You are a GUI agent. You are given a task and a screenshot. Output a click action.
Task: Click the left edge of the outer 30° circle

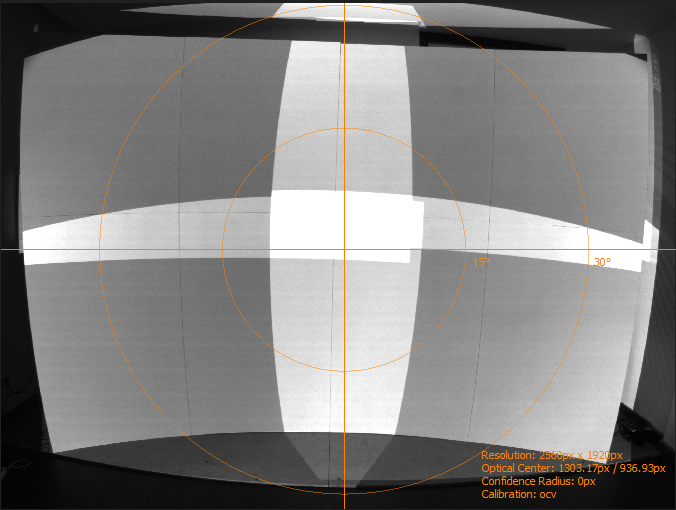tap(100, 249)
